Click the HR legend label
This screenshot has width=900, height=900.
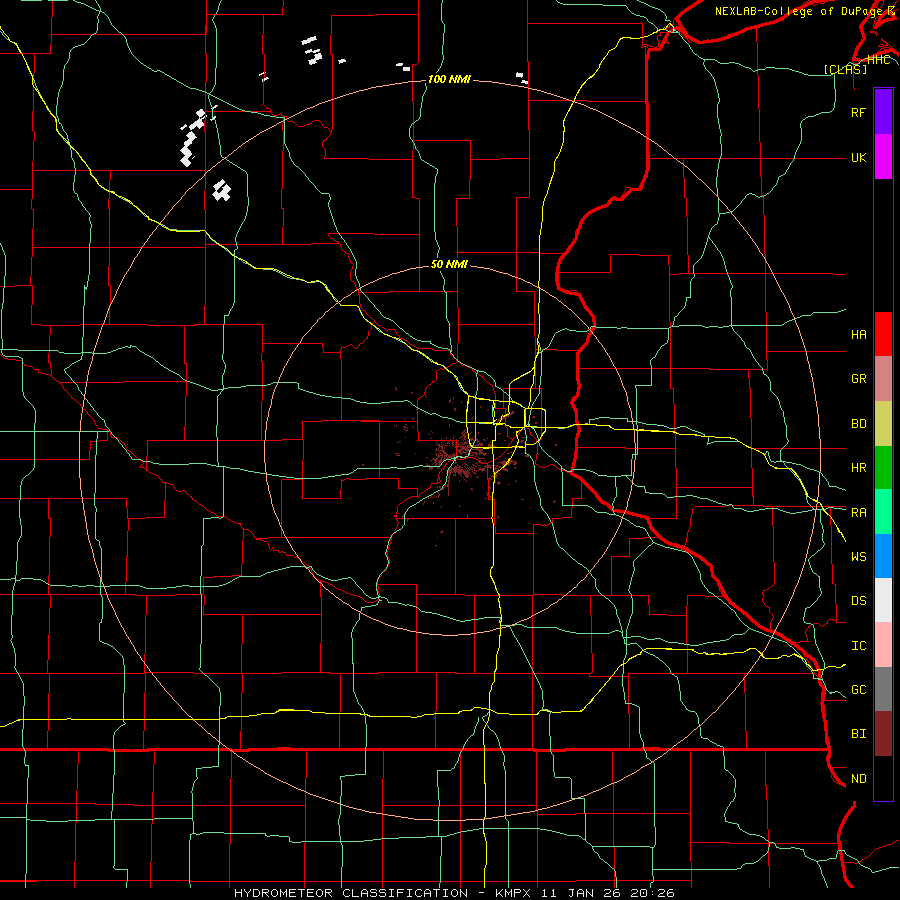[x=858, y=468]
